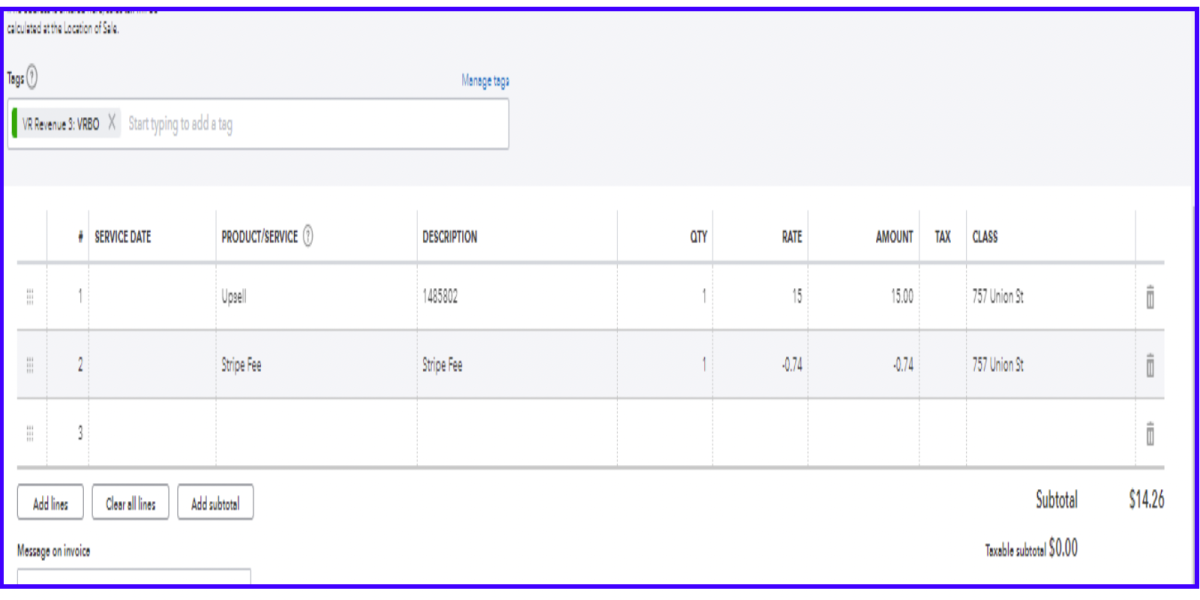1200x600 pixels.
Task: Open Product/Service column help icon
Action: (x=308, y=237)
